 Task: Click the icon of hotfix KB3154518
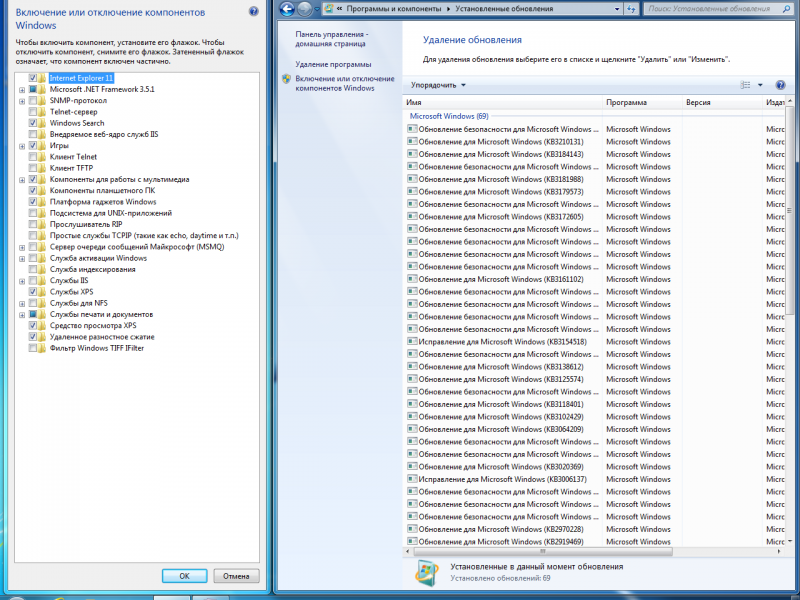(412, 341)
